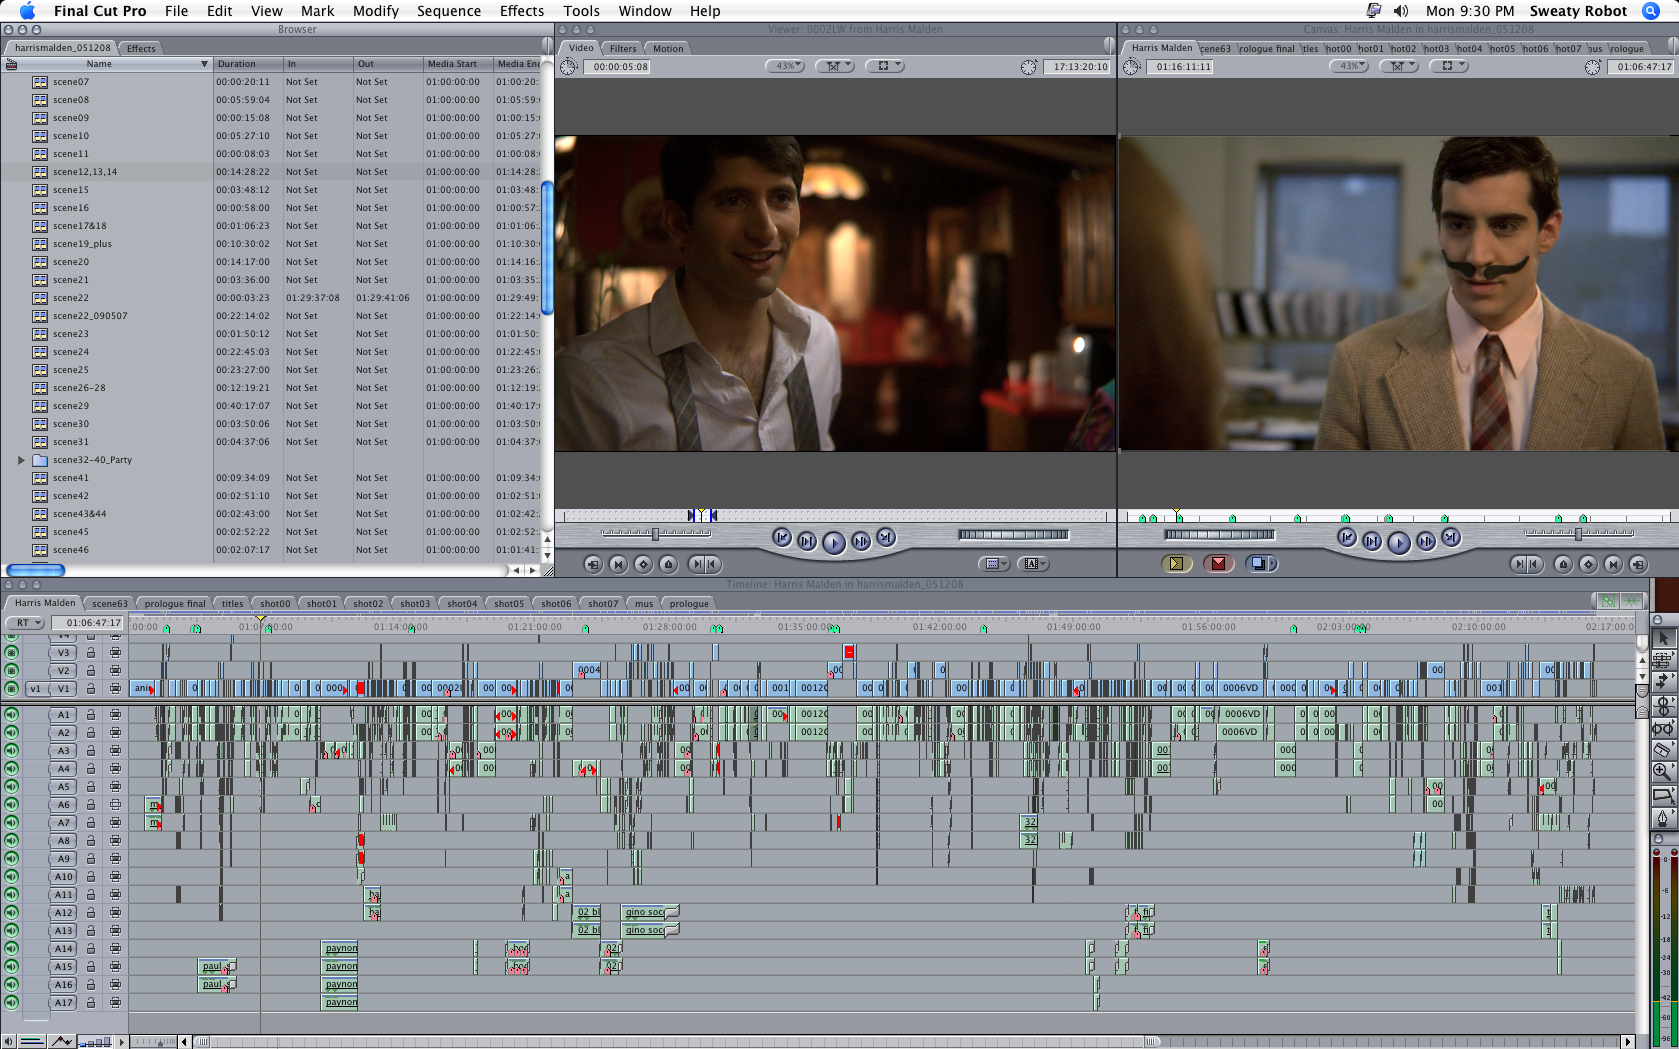
Task: Toggle Linked Selection button in Timeline
Action: pyautogui.click(x=1608, y=601)
